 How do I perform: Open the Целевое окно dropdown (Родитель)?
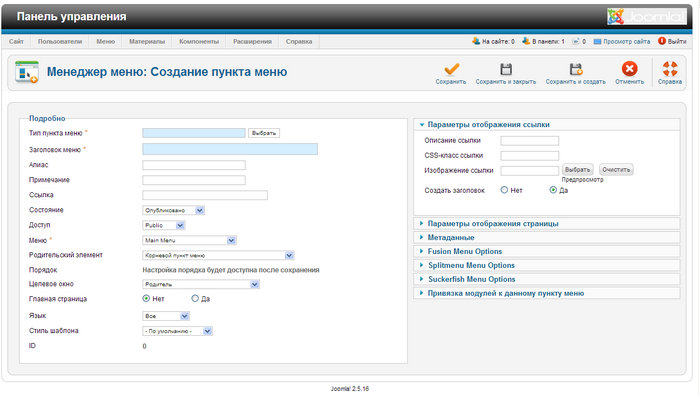pos(201,284)
